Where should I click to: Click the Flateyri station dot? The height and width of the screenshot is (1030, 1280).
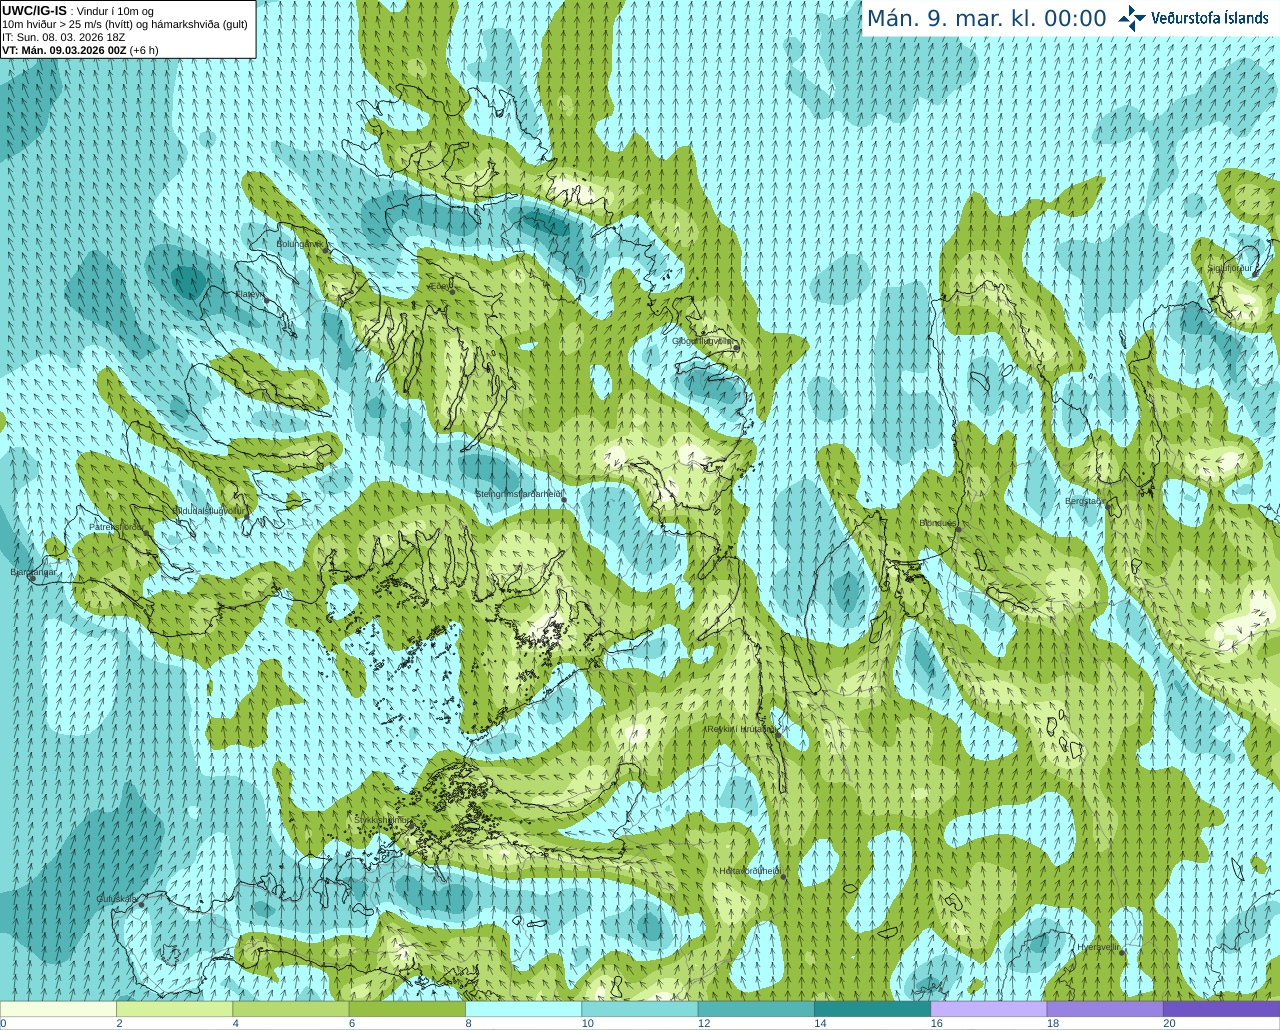coord(266,300)
